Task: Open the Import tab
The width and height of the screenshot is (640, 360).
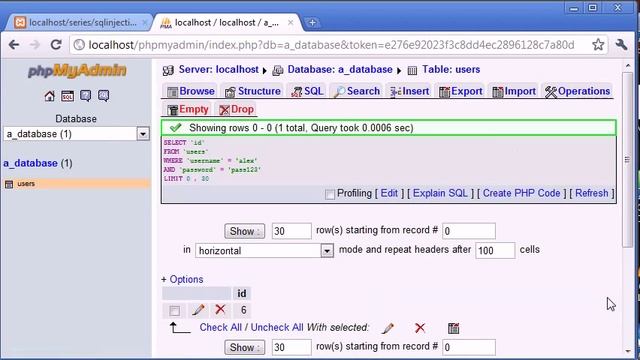Action: (514, 91)
